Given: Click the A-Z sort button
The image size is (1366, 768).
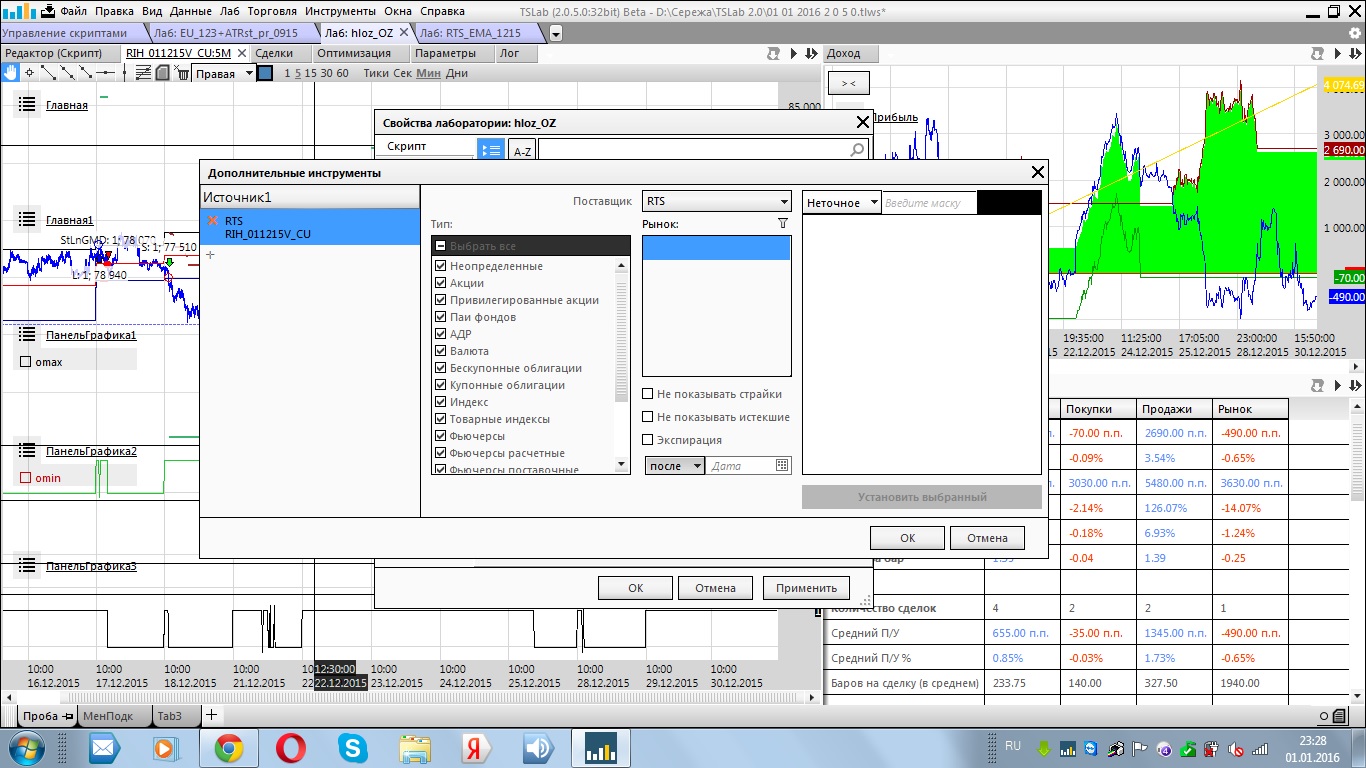Looking at the screenshot, I should (x=522, y=151).
